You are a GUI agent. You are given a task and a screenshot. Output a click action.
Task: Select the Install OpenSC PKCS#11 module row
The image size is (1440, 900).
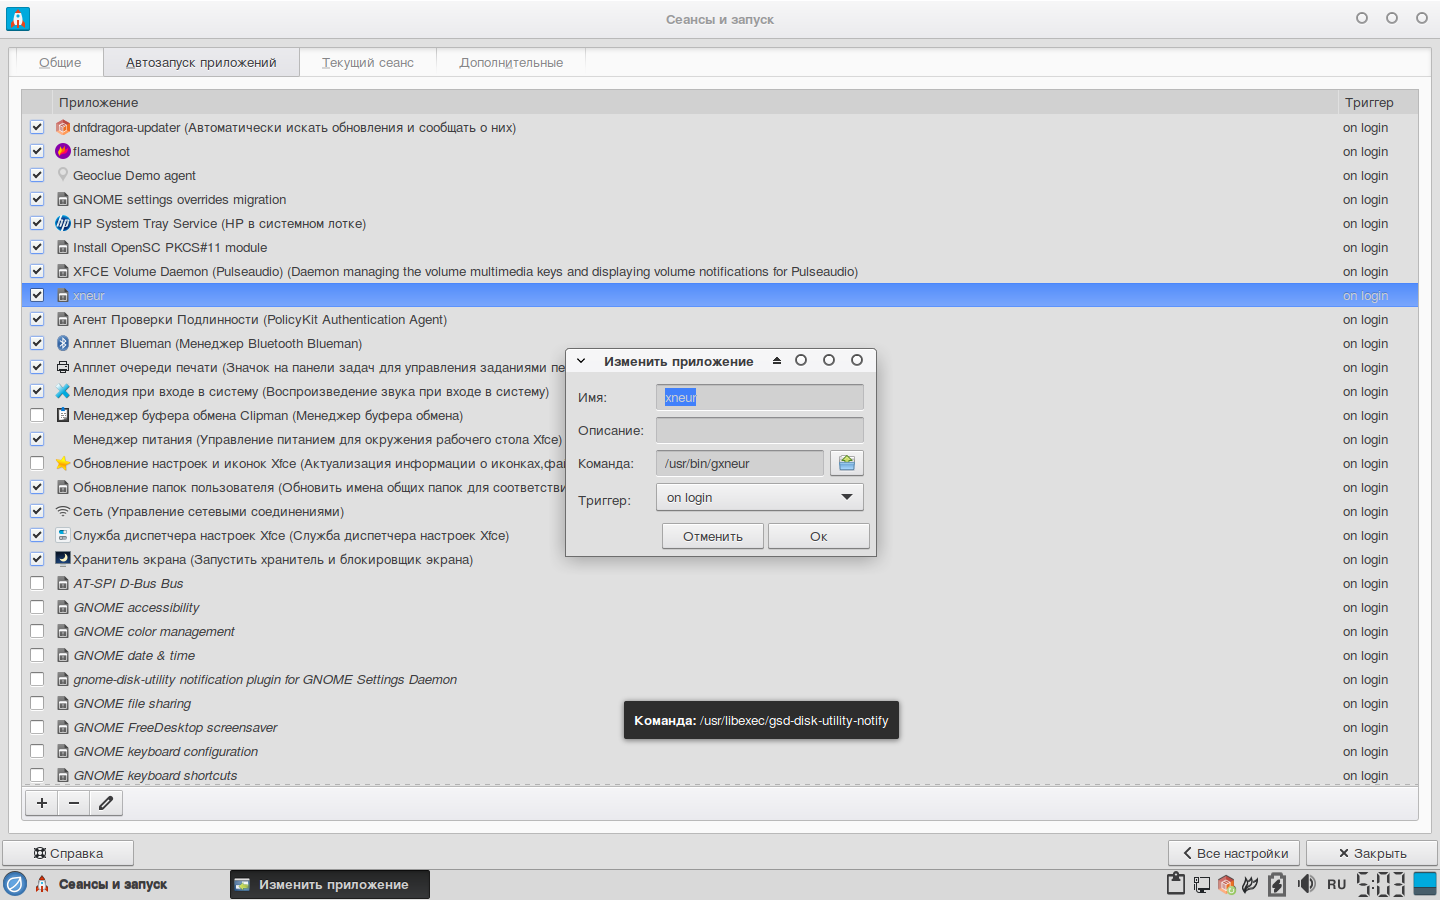[720, 248]
